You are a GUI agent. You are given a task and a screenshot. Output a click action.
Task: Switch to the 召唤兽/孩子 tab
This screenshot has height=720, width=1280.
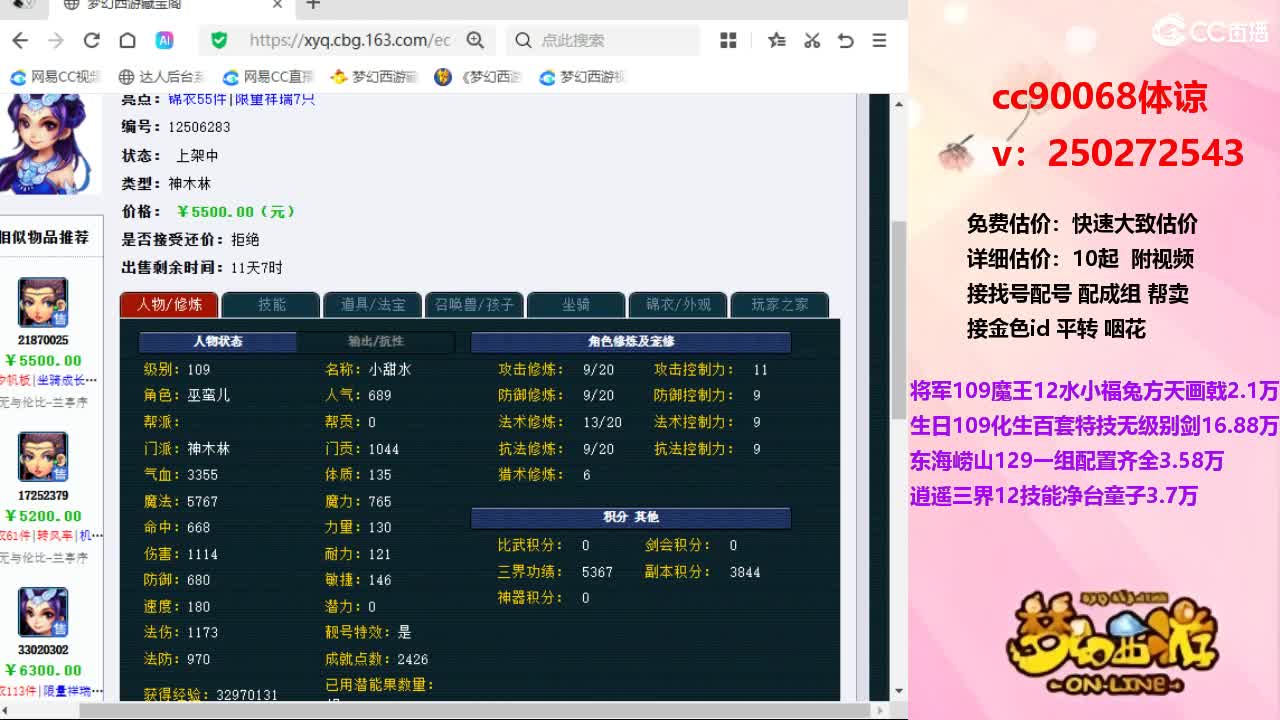click(475, 305)
